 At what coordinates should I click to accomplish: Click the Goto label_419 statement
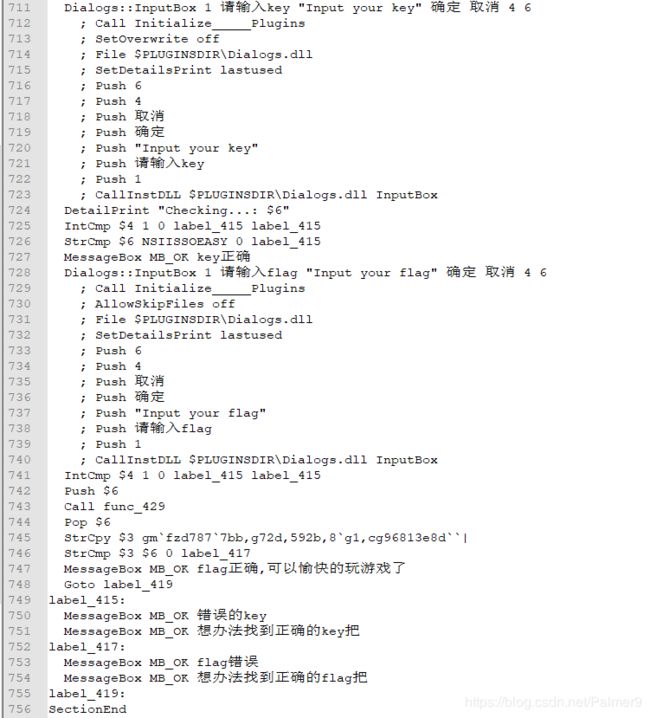coord(118,584)
